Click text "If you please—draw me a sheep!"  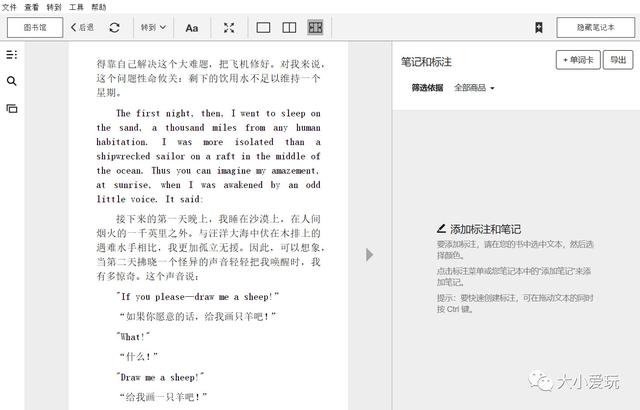point(198,297)
